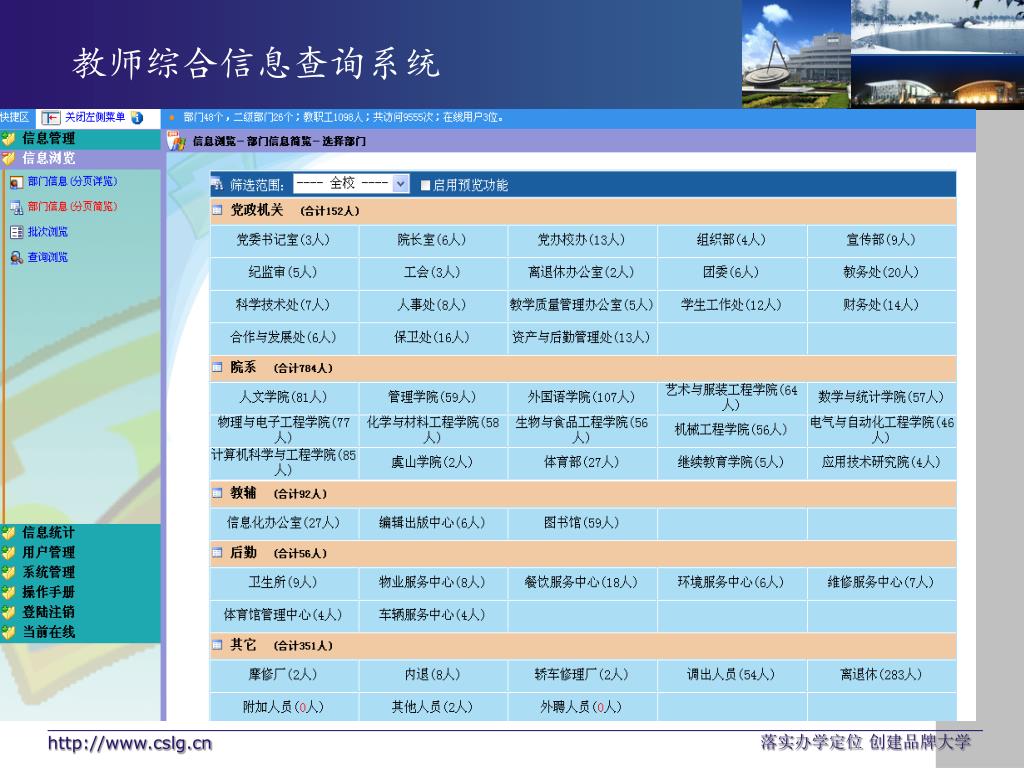
Task: Click the sundial building photo in header
Action: [796, 54]
